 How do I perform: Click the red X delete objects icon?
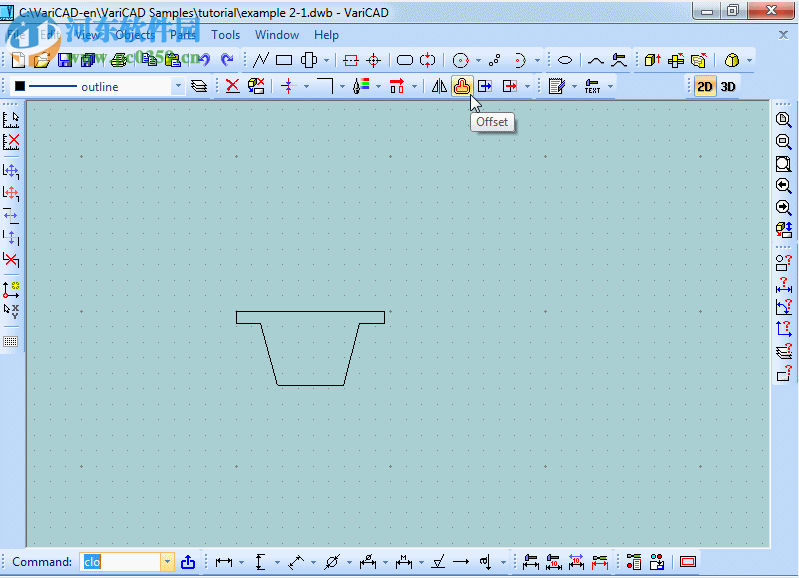click(232, 86)
